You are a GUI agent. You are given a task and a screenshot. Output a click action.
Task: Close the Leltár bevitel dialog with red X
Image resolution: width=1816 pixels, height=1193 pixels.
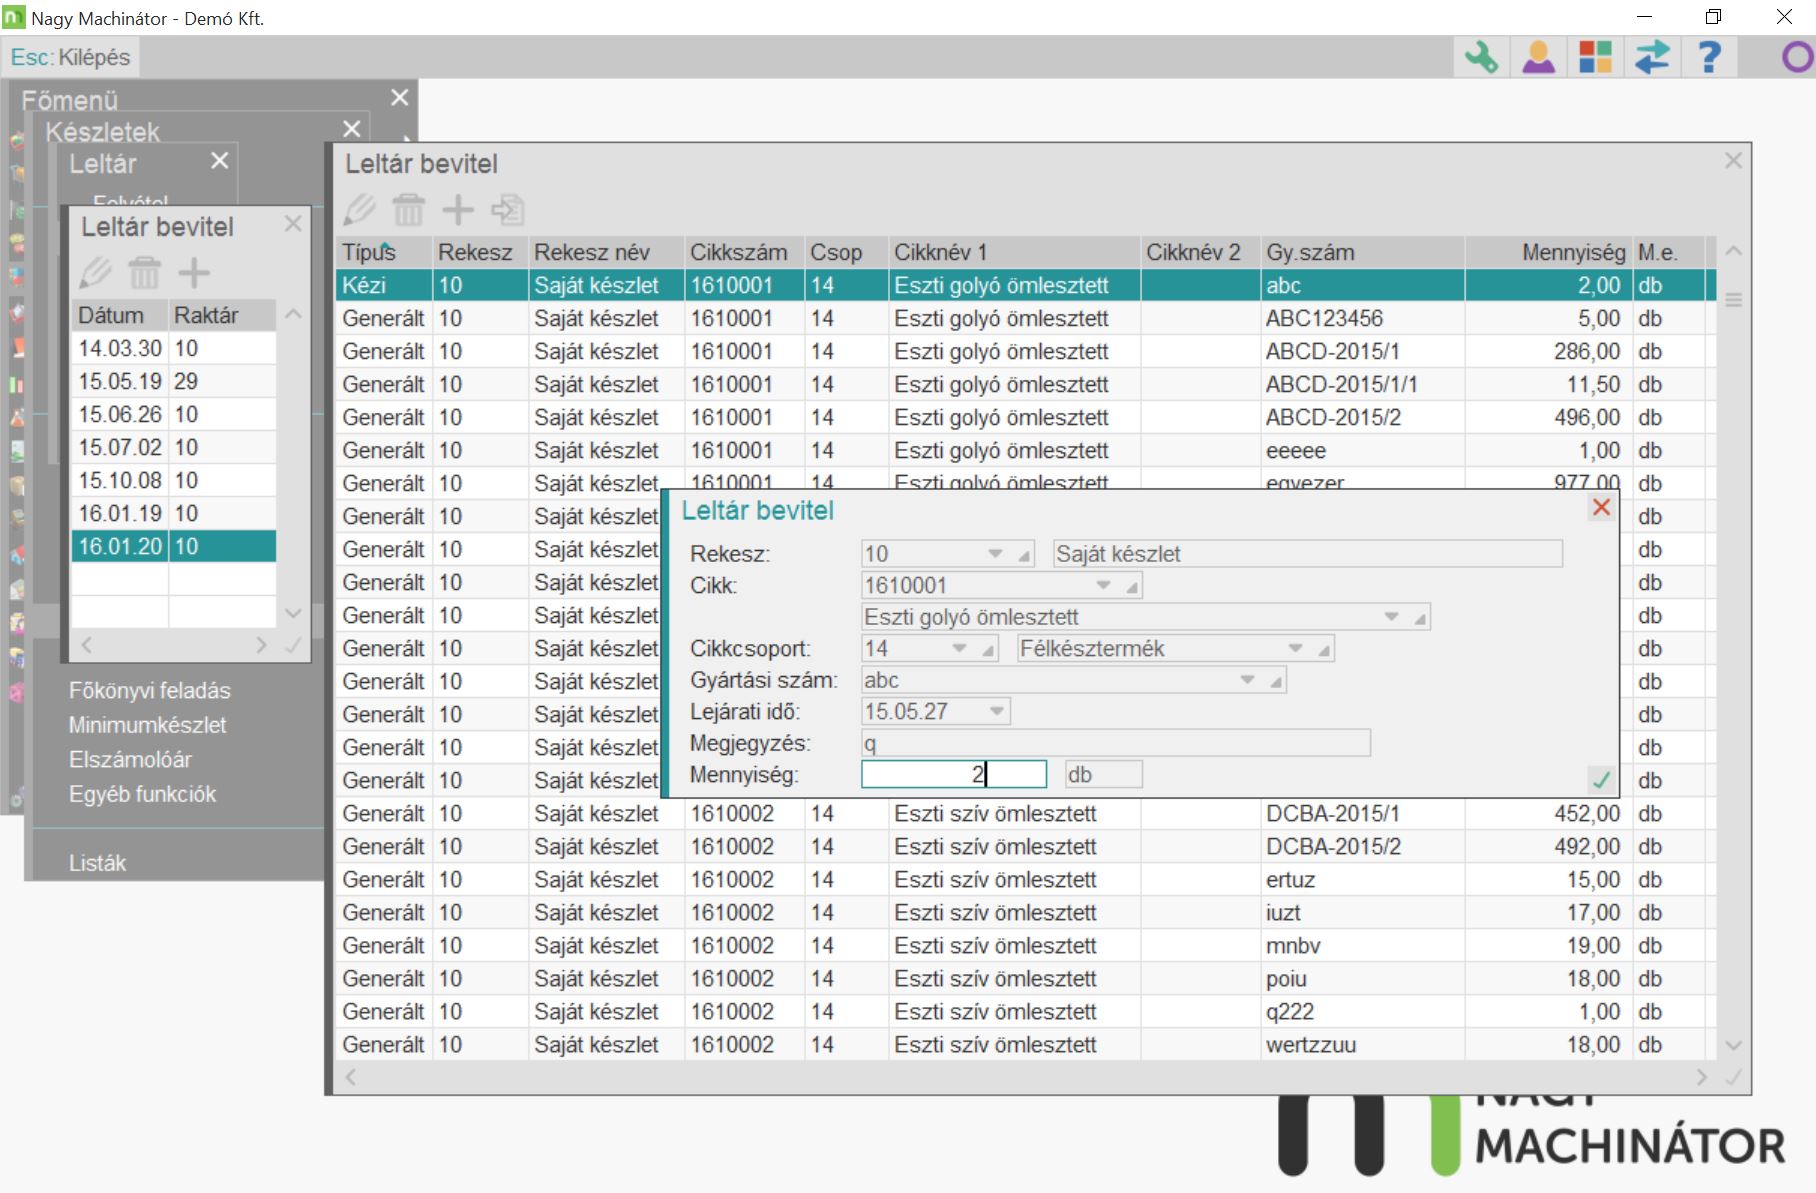[1601, 508]
